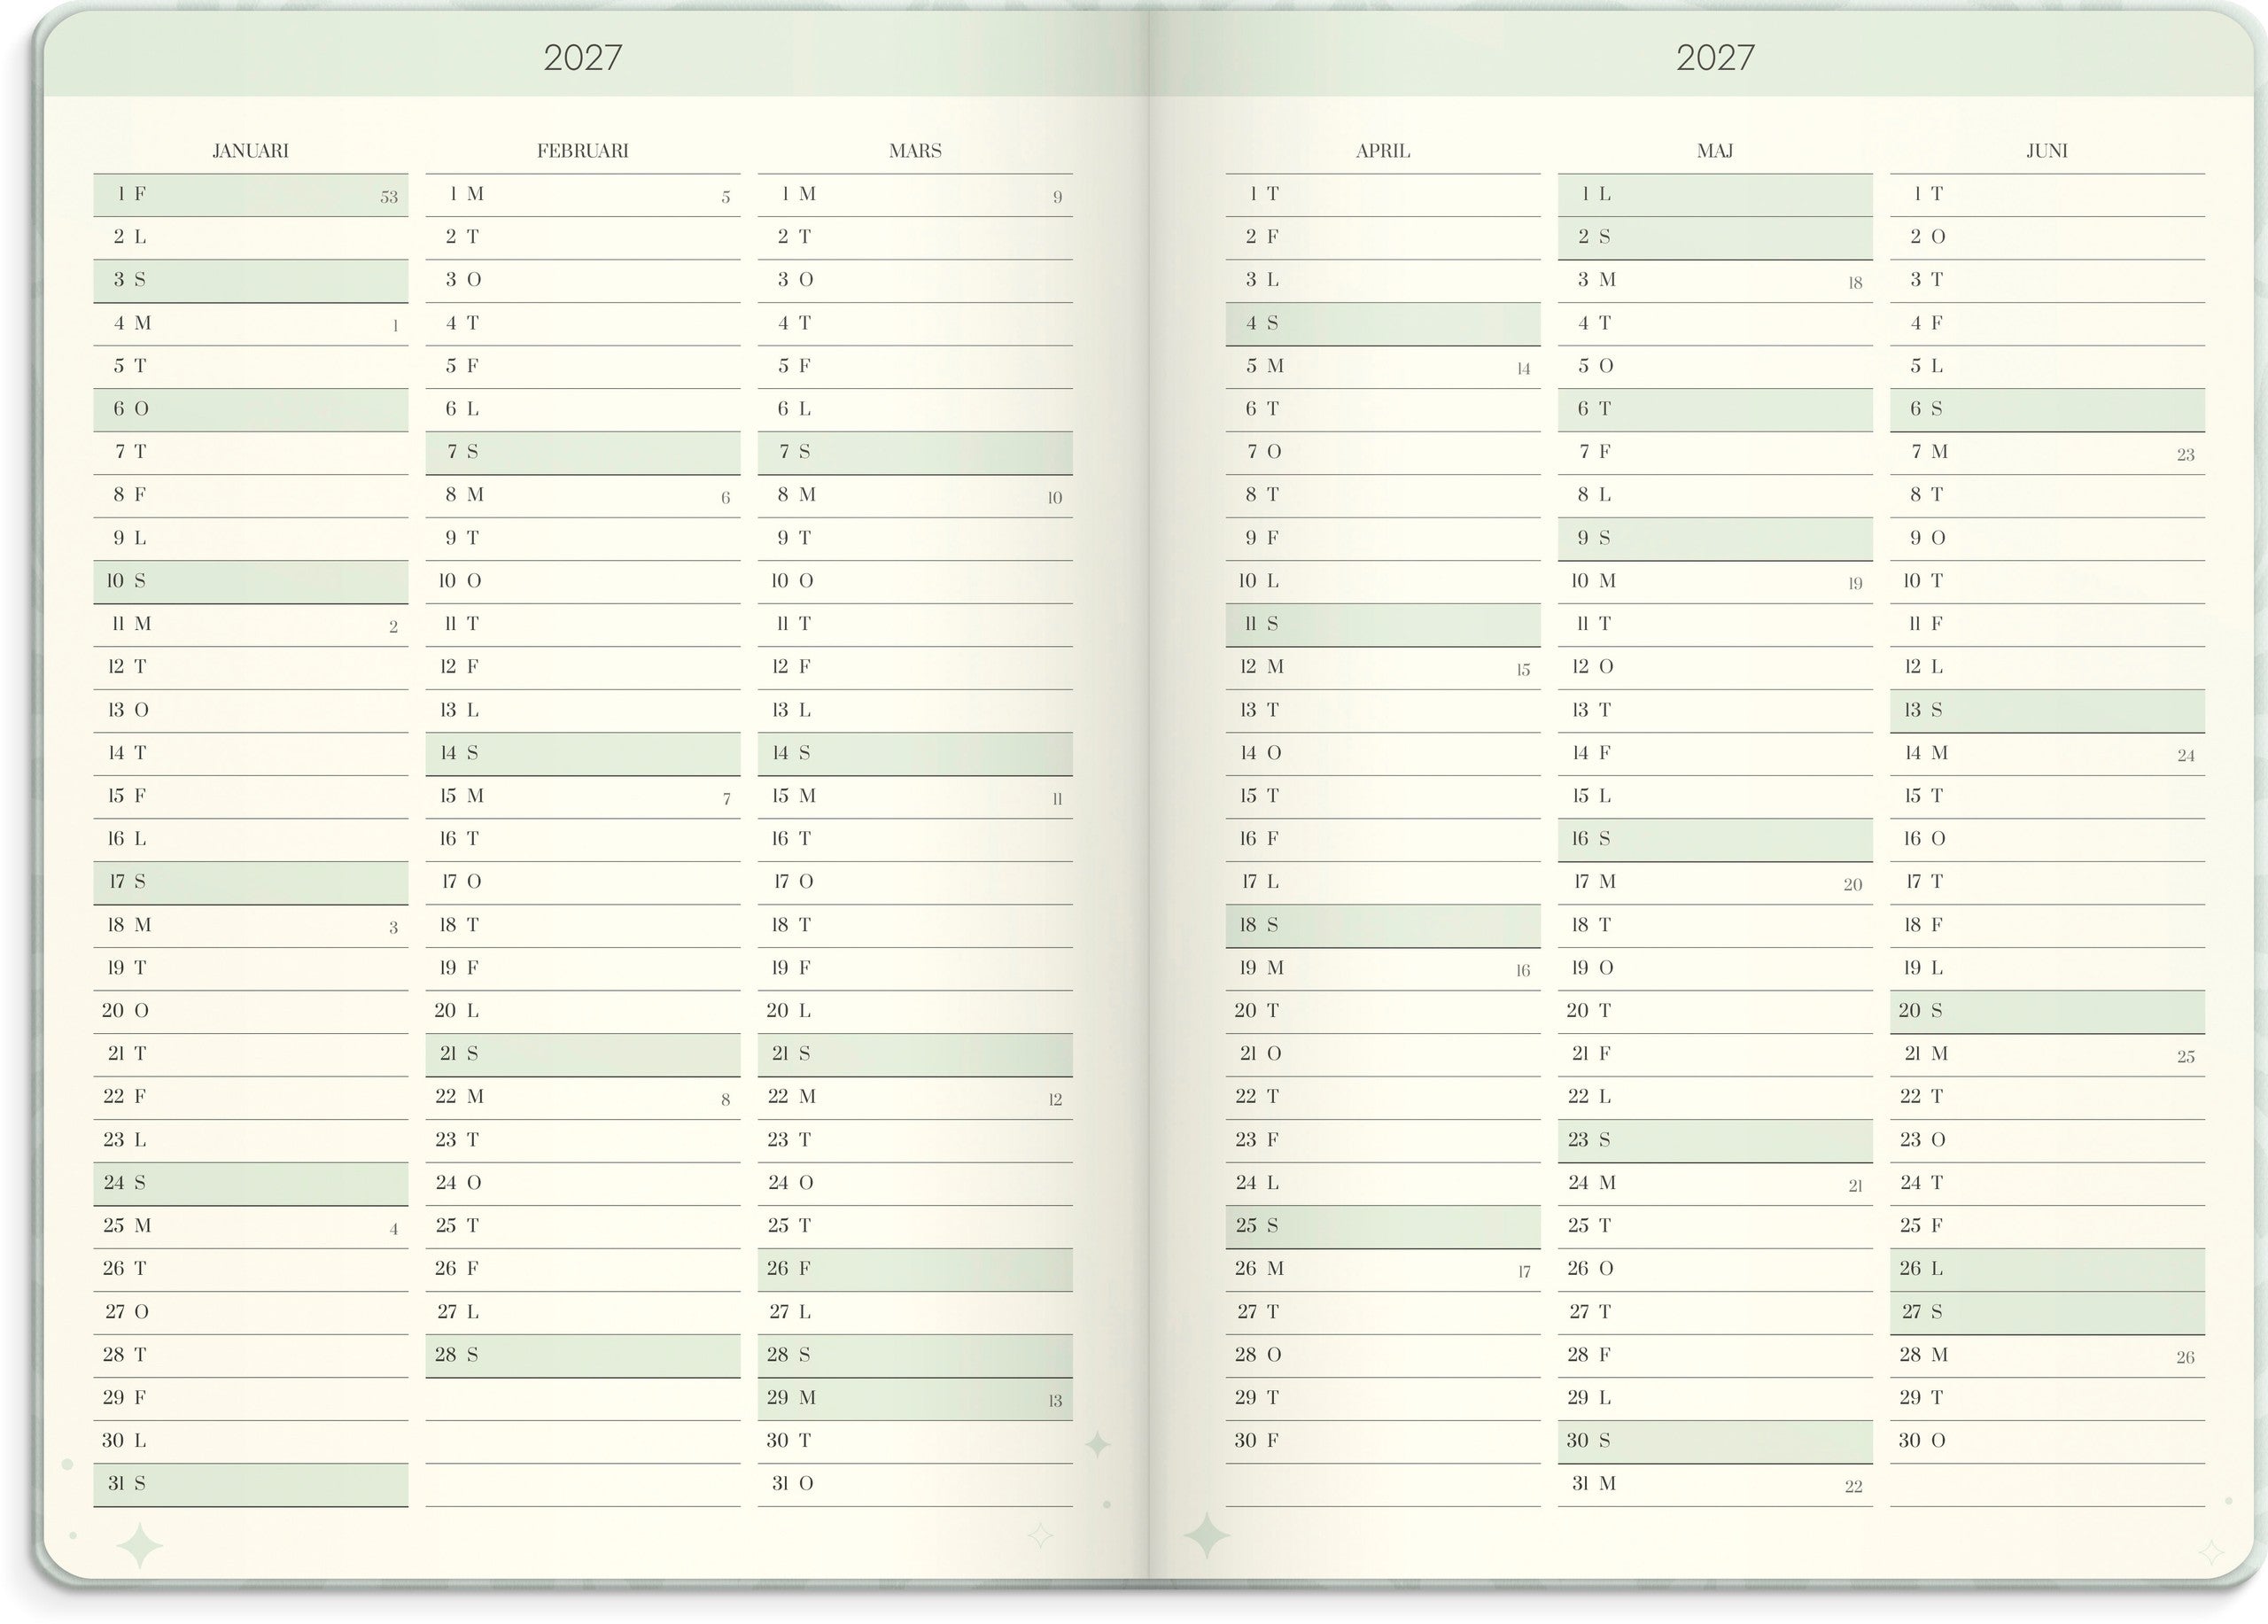
Task: Select the 30 O row in Juni
Action: click(2047, 1442)
